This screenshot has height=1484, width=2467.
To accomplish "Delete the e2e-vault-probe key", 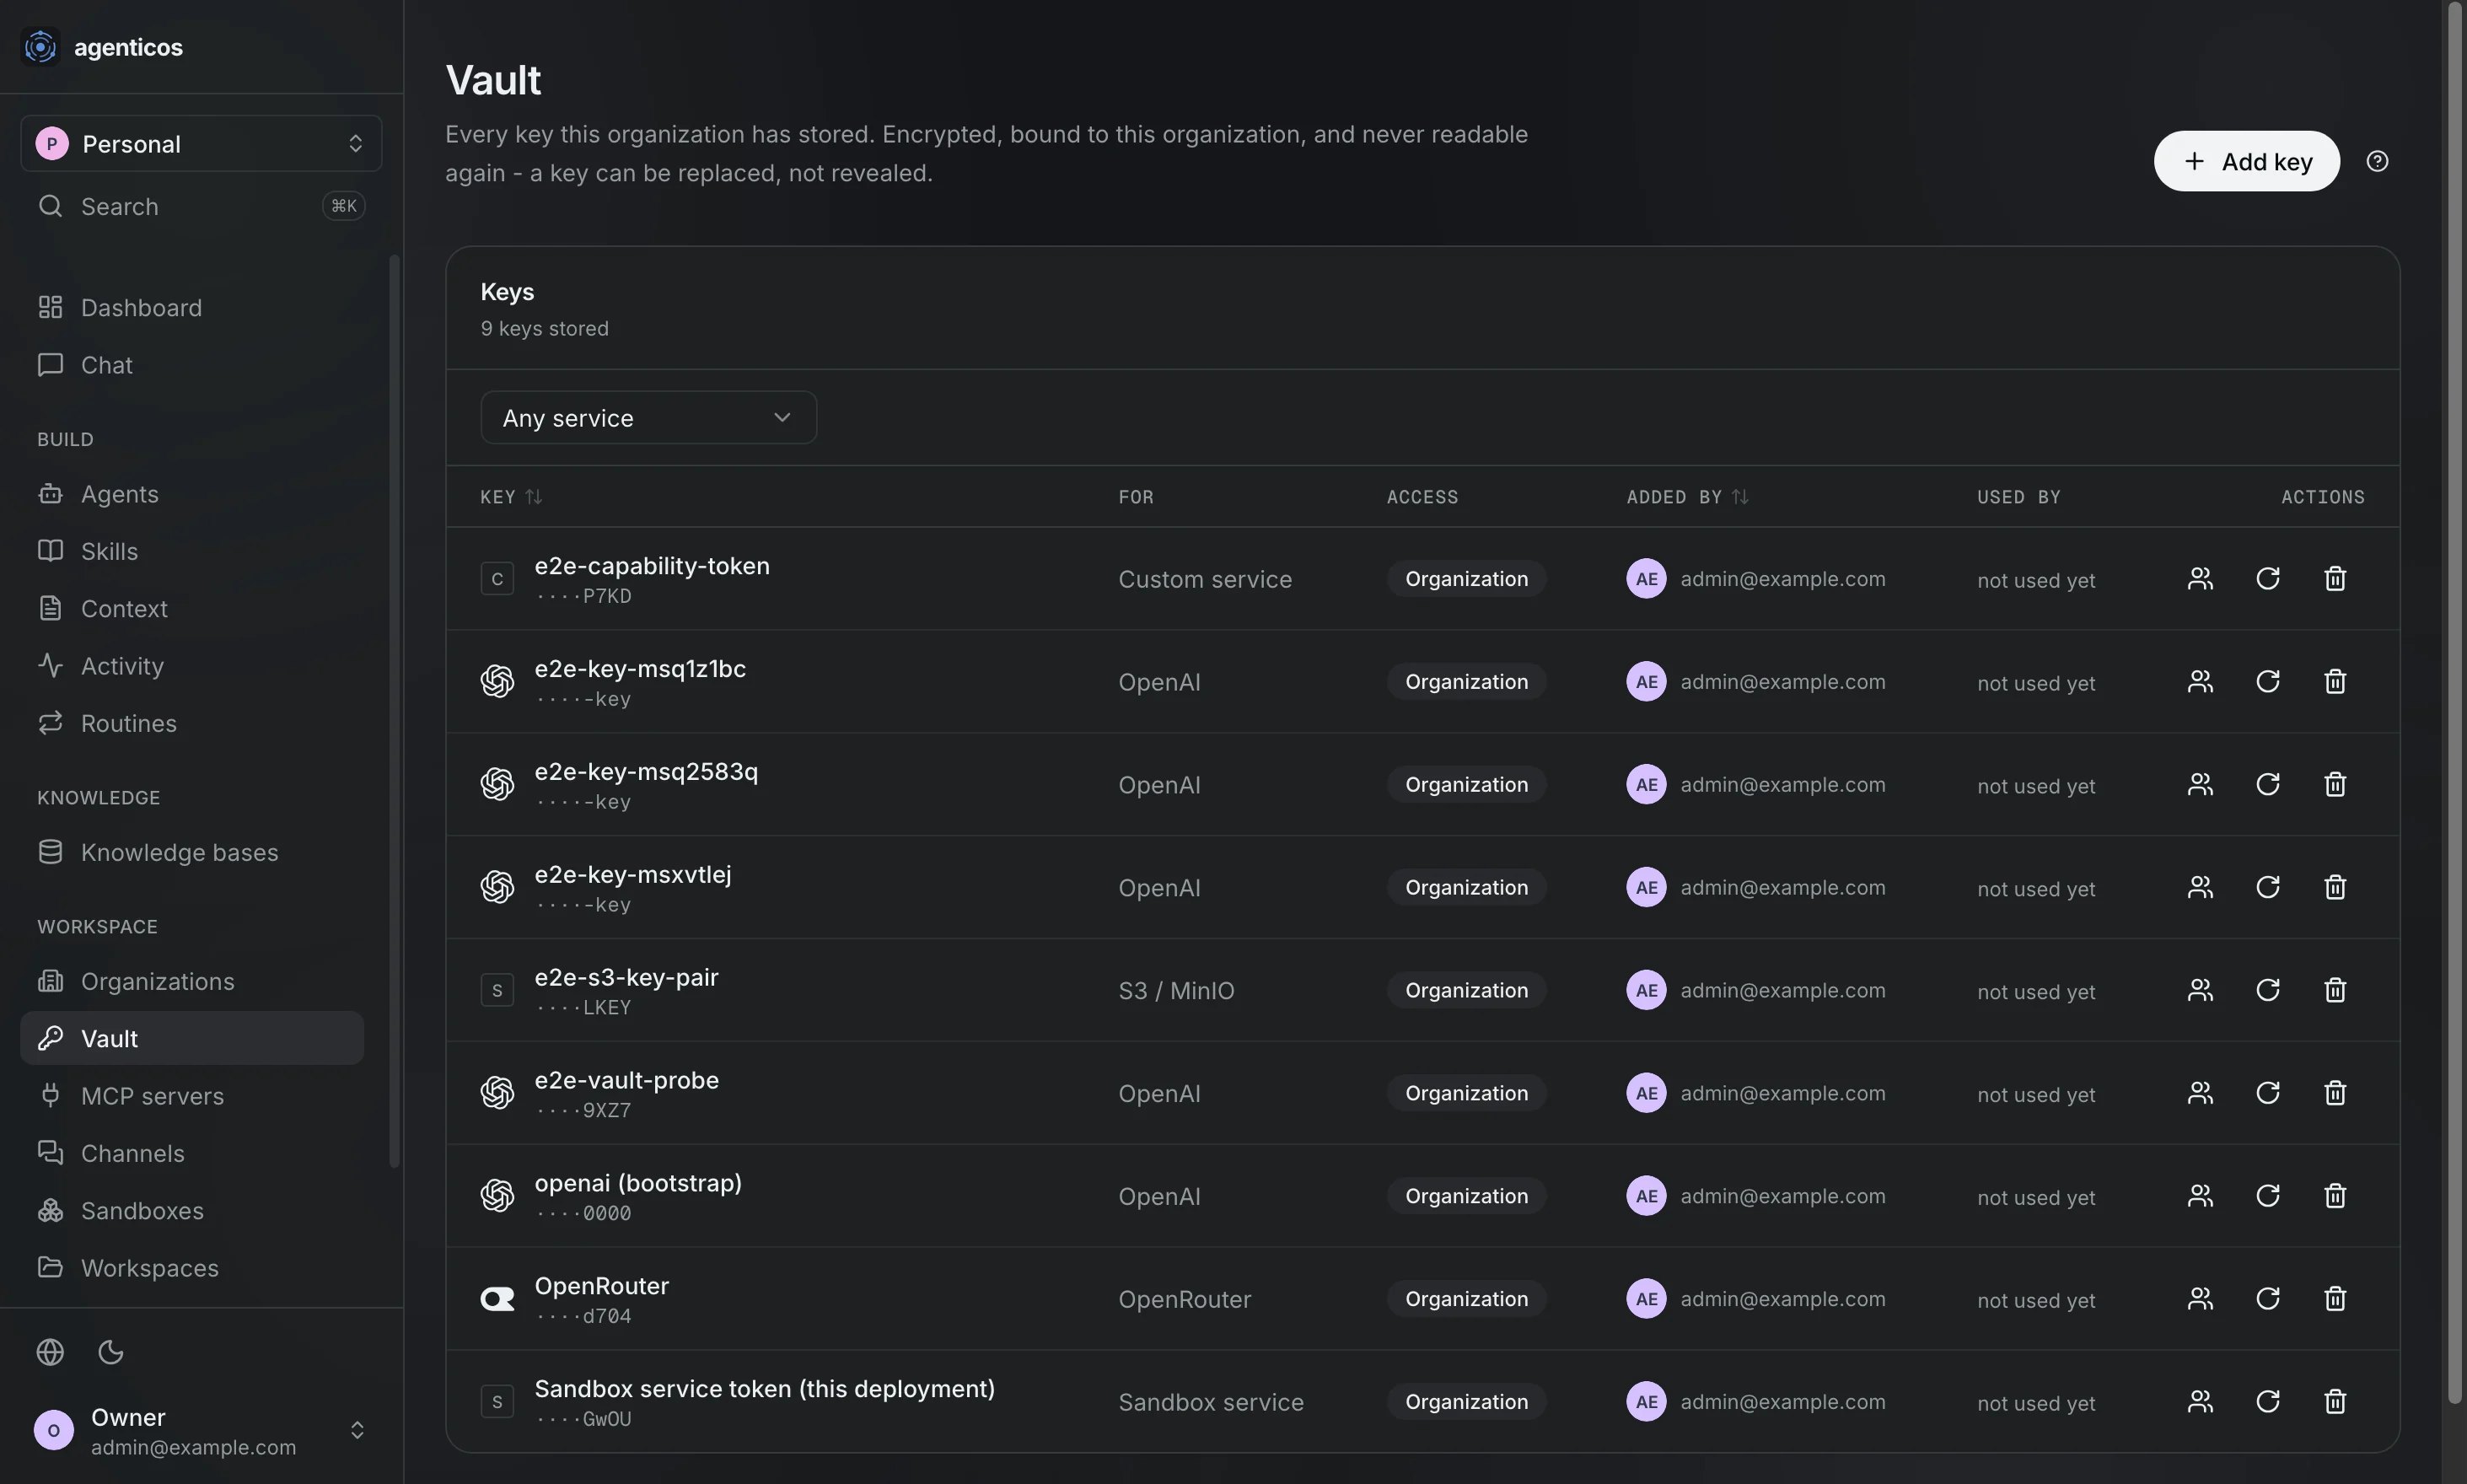I will click(2335, 1094).
